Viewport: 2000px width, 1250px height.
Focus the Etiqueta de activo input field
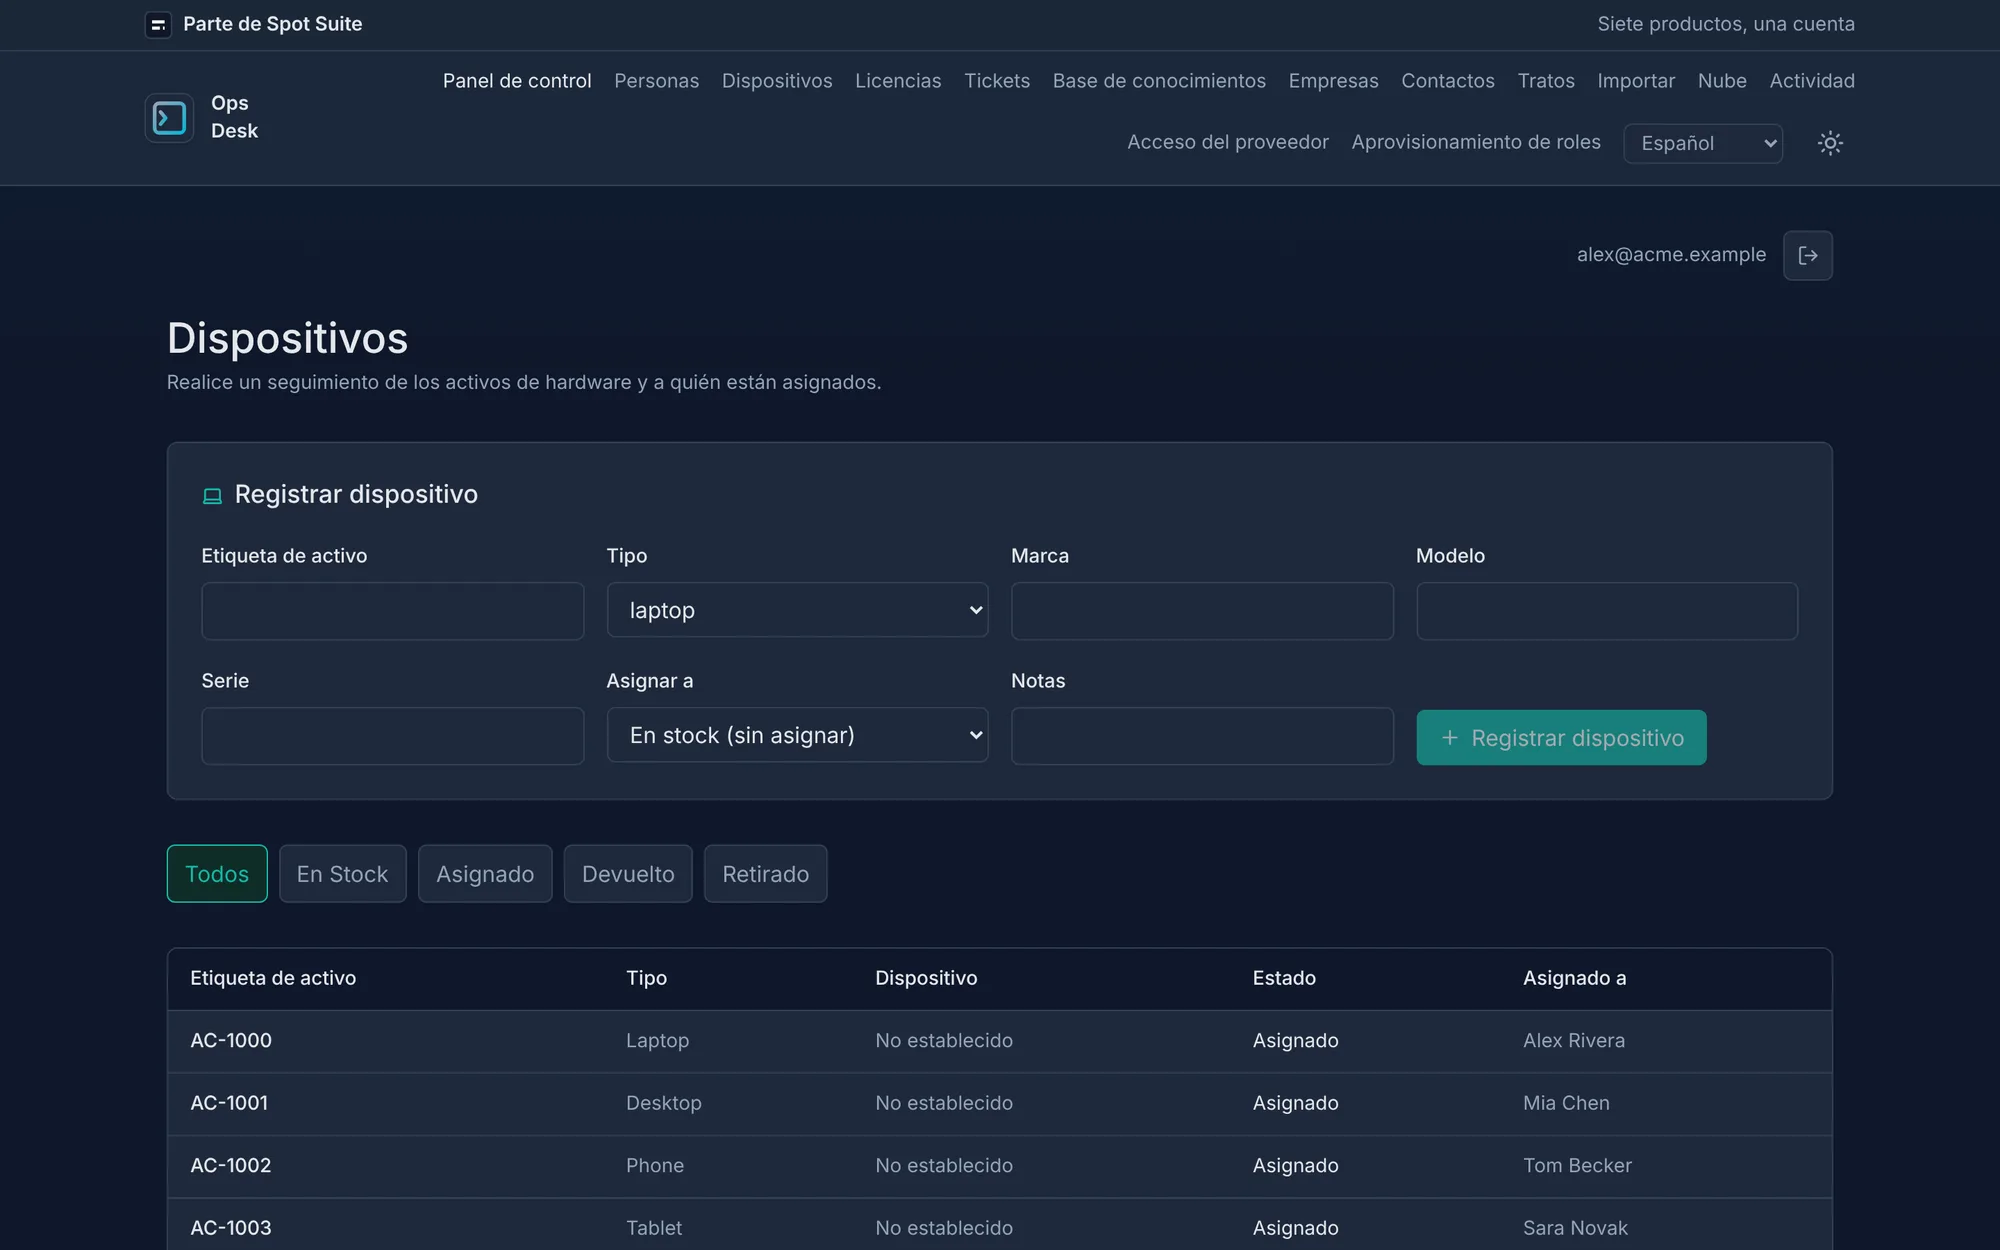(x=392, y=611)
